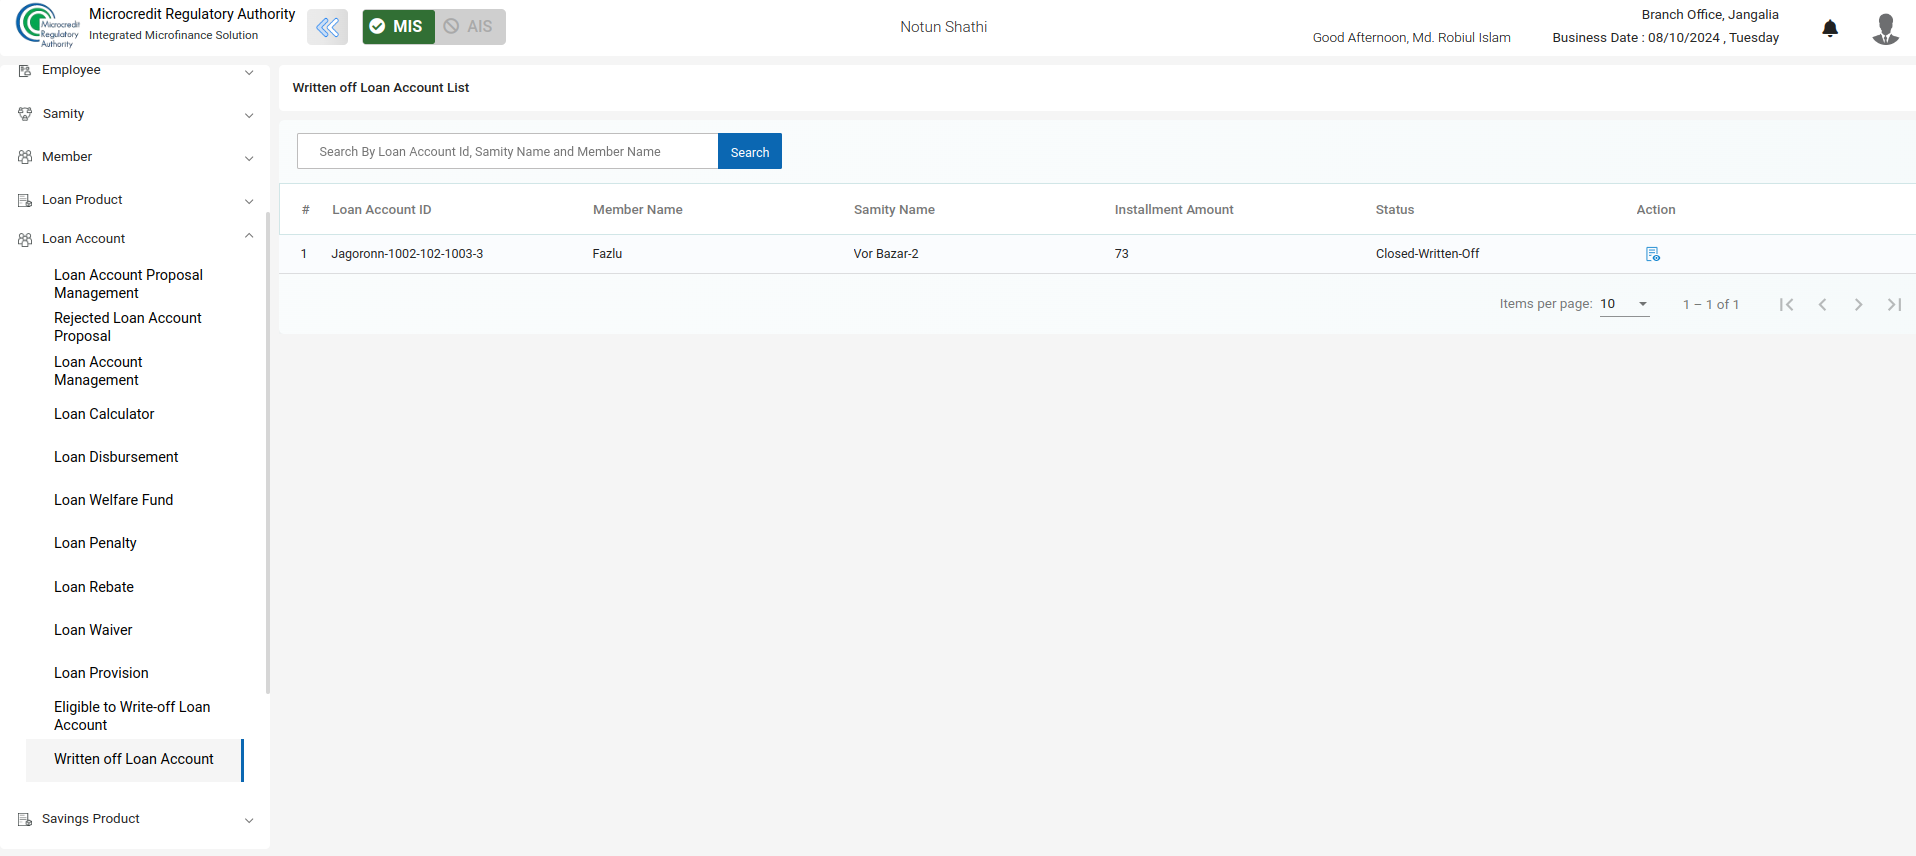Image resolution: width=1916 pixels, height=856 pixels.
Task: Open Loan Account Proposal Management
Action: [128, 284]
